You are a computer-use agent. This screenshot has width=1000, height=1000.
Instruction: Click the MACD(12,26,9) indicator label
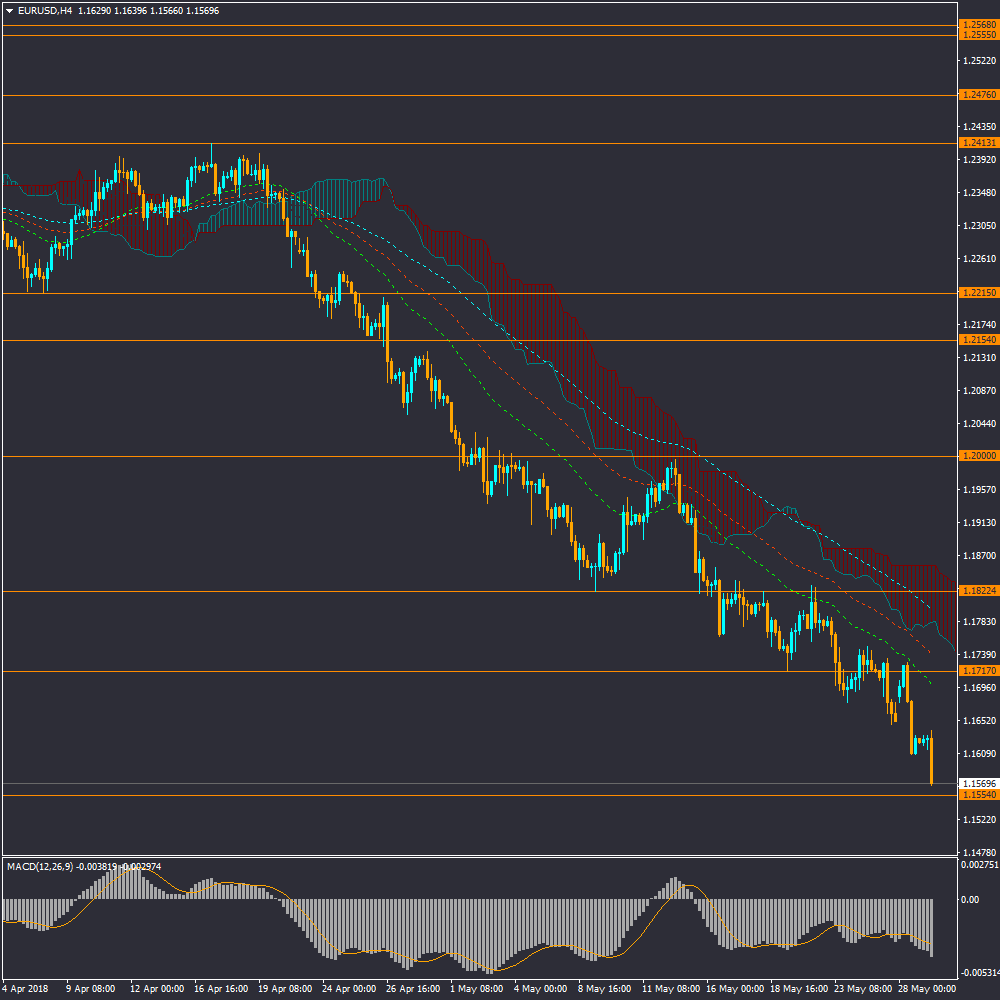point(40,866)
